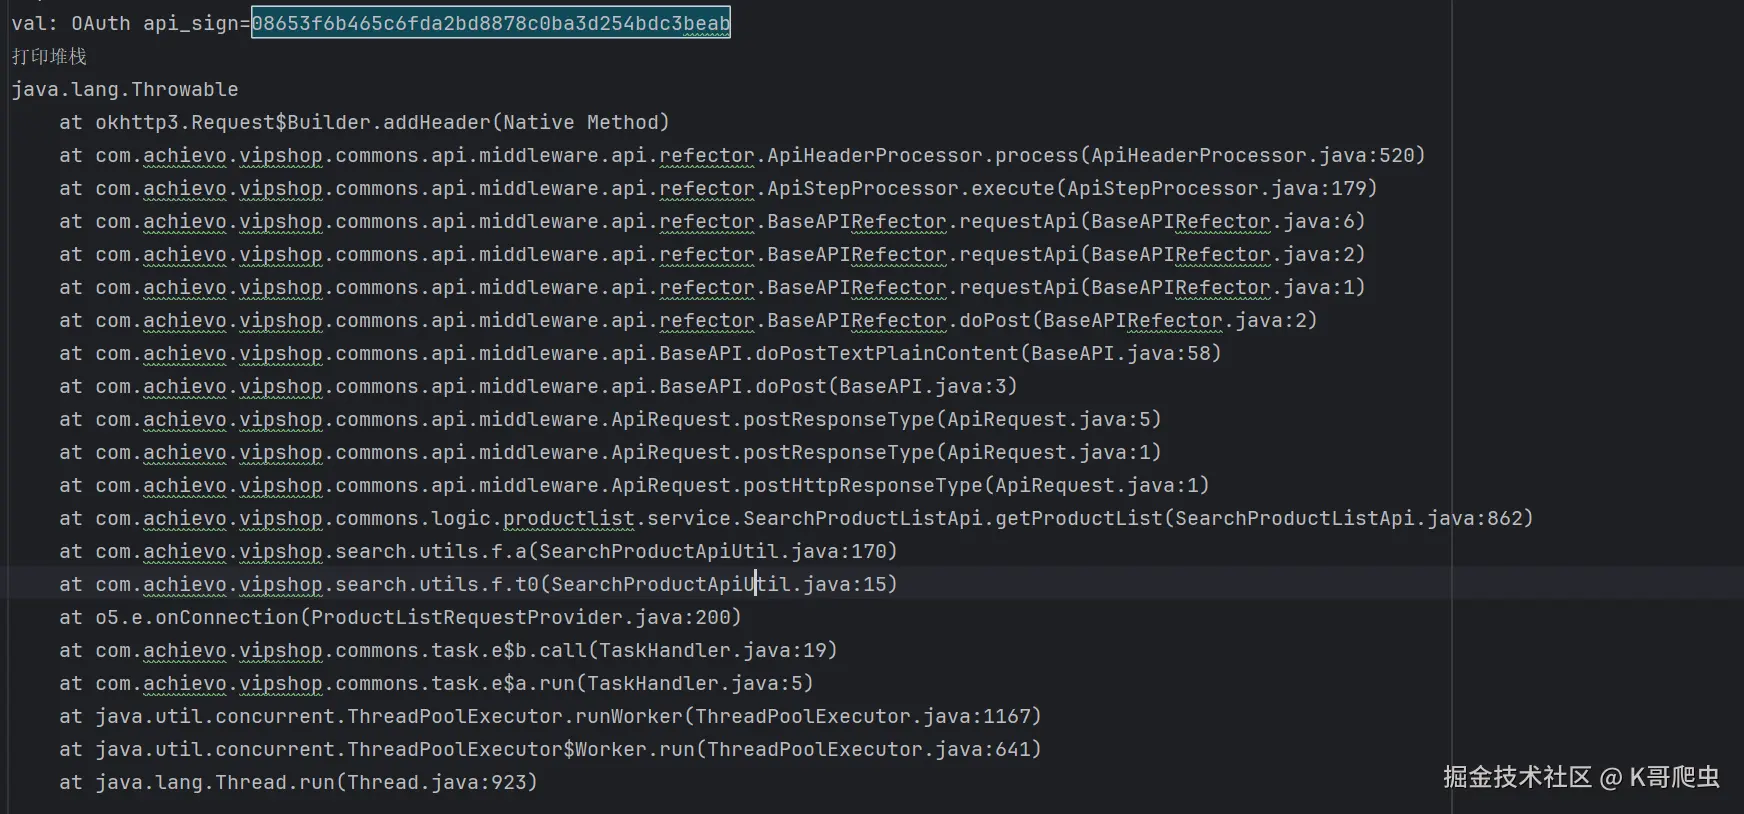The width and height of the screenshot is (1744, 814).
Task: Click the 打印堆栈 log line
Action: [49, 56]
